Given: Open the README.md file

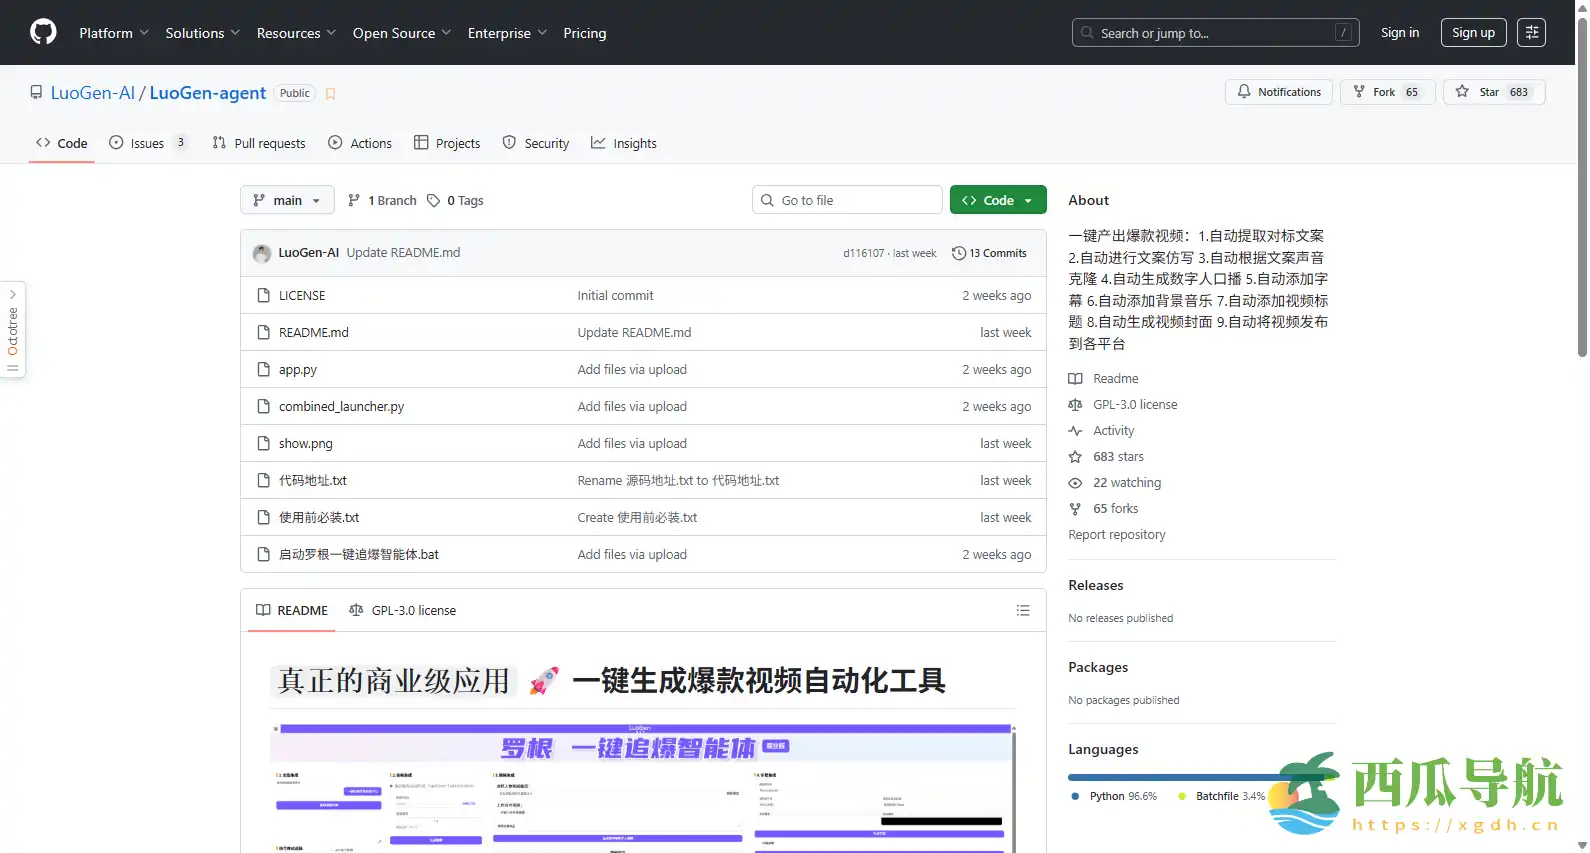Looking at the screenshot, I should click(x=314, y=332).
